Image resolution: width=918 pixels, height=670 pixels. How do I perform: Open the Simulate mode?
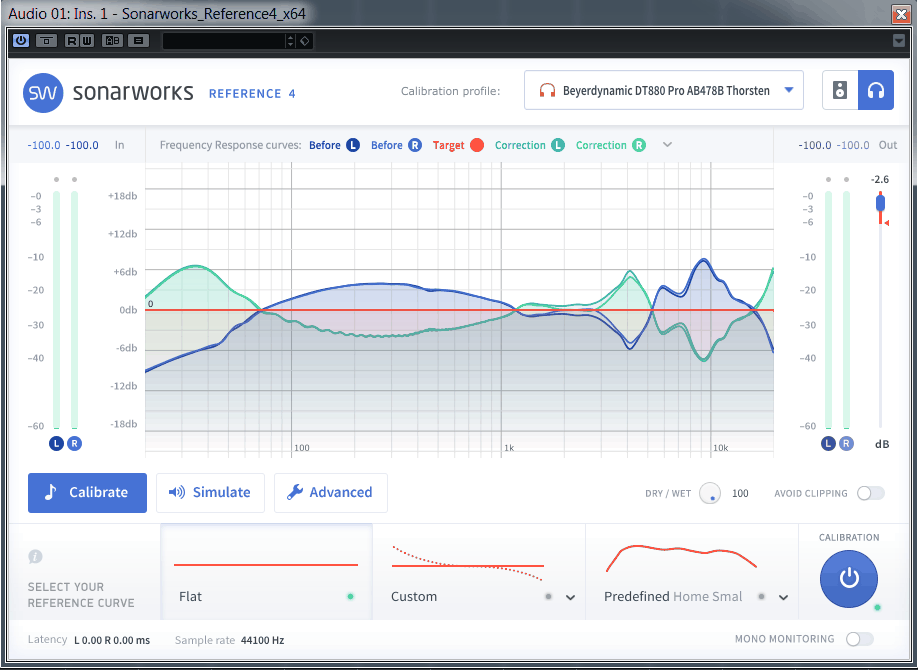(x=210, y=493)
